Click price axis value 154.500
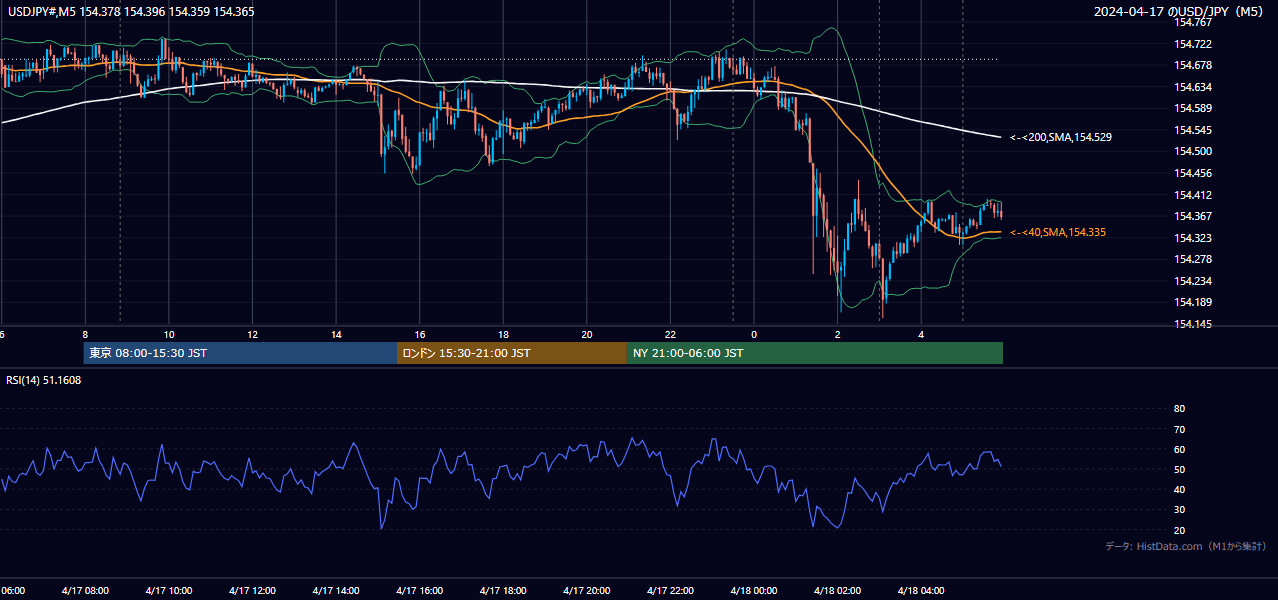Image resolution: width=1278 pixels, height=600 pixels. (x=1192, y=152)
